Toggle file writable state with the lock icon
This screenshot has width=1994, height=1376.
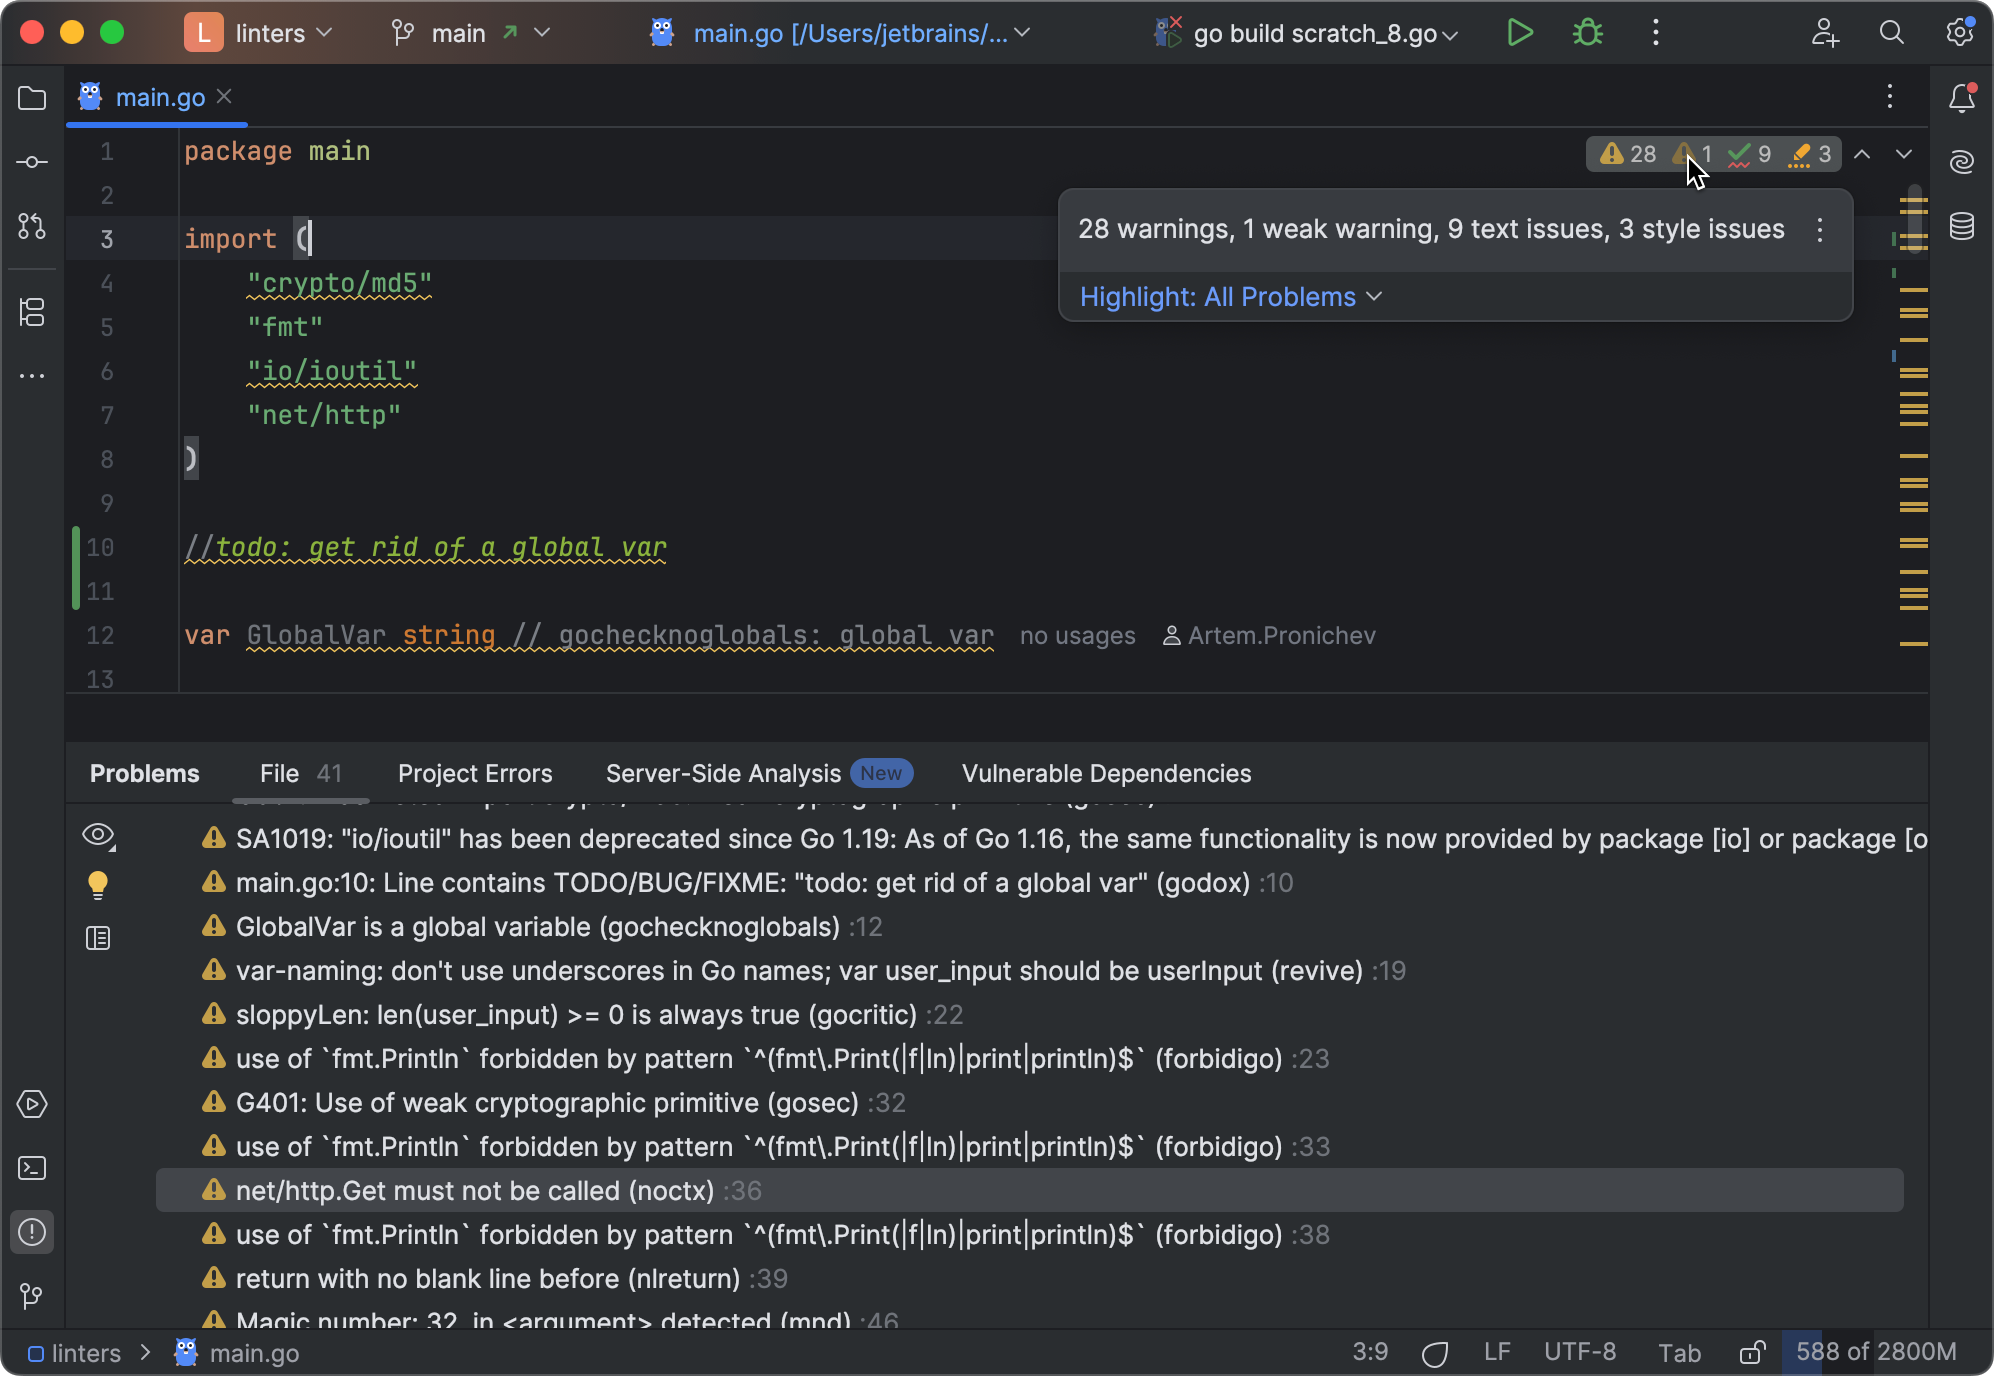point(1751,1352)
